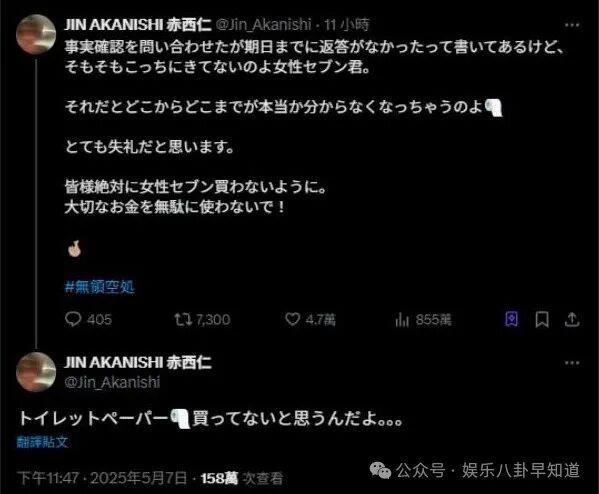This screenshot has width=599, height=494.
Task: Open more options on second tweet
Action: pyautogui.click(x=572, y=363)
